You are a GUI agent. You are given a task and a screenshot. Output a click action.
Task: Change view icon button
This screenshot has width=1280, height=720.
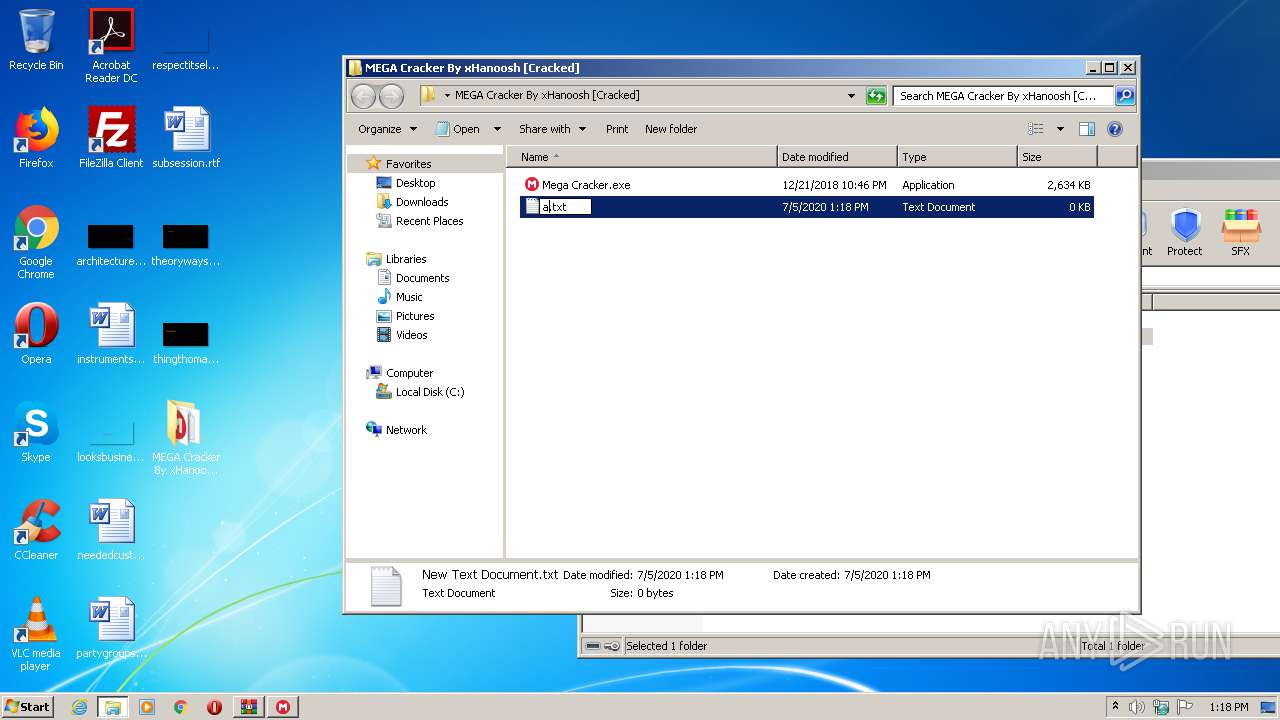[x=1036, y=129]
